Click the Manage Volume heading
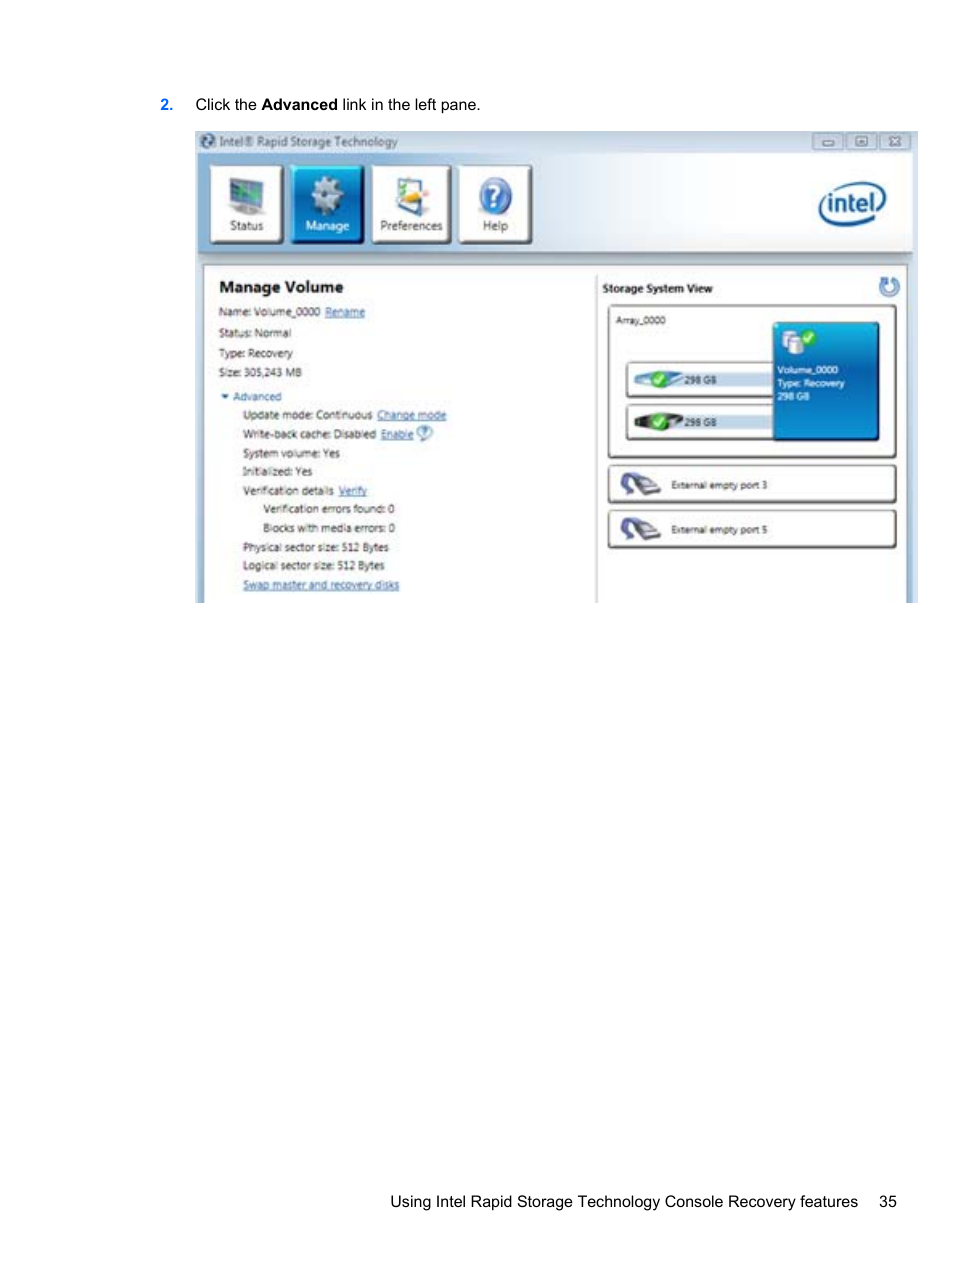 tap(281, 287)
